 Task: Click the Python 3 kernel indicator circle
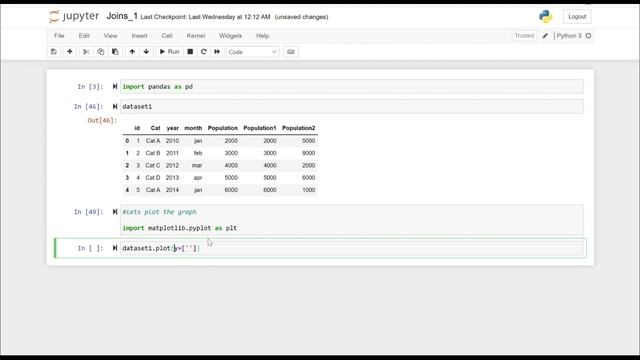pyautogui.click(x=588, y=36)
